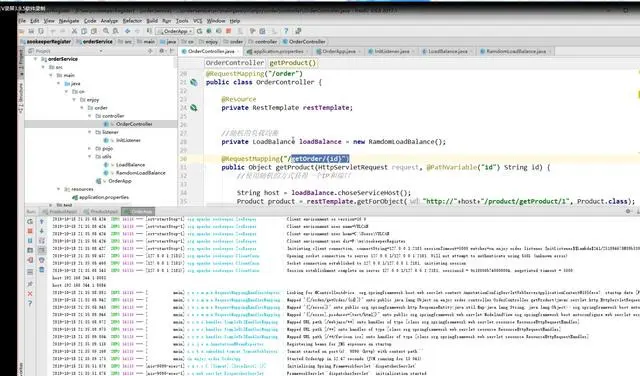
Task: Click zookeeperRegister in navigation bar
Action: pos(46,42)
